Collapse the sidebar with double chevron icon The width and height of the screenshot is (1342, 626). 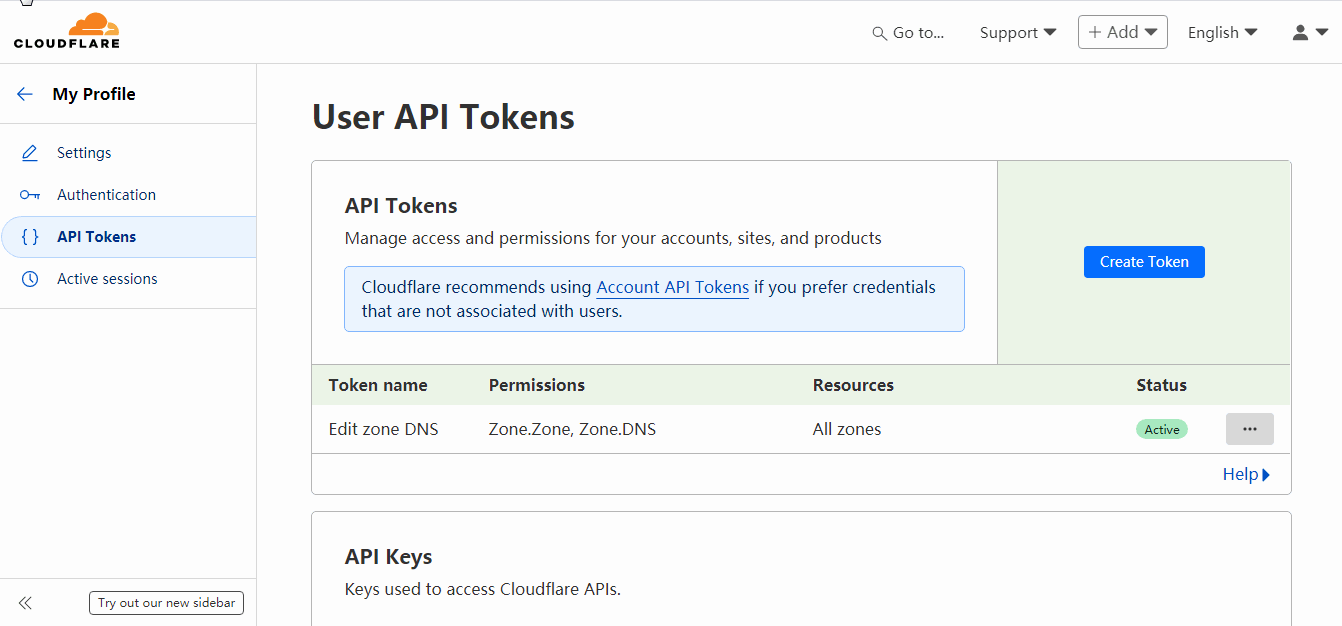[x=25, y=603]
